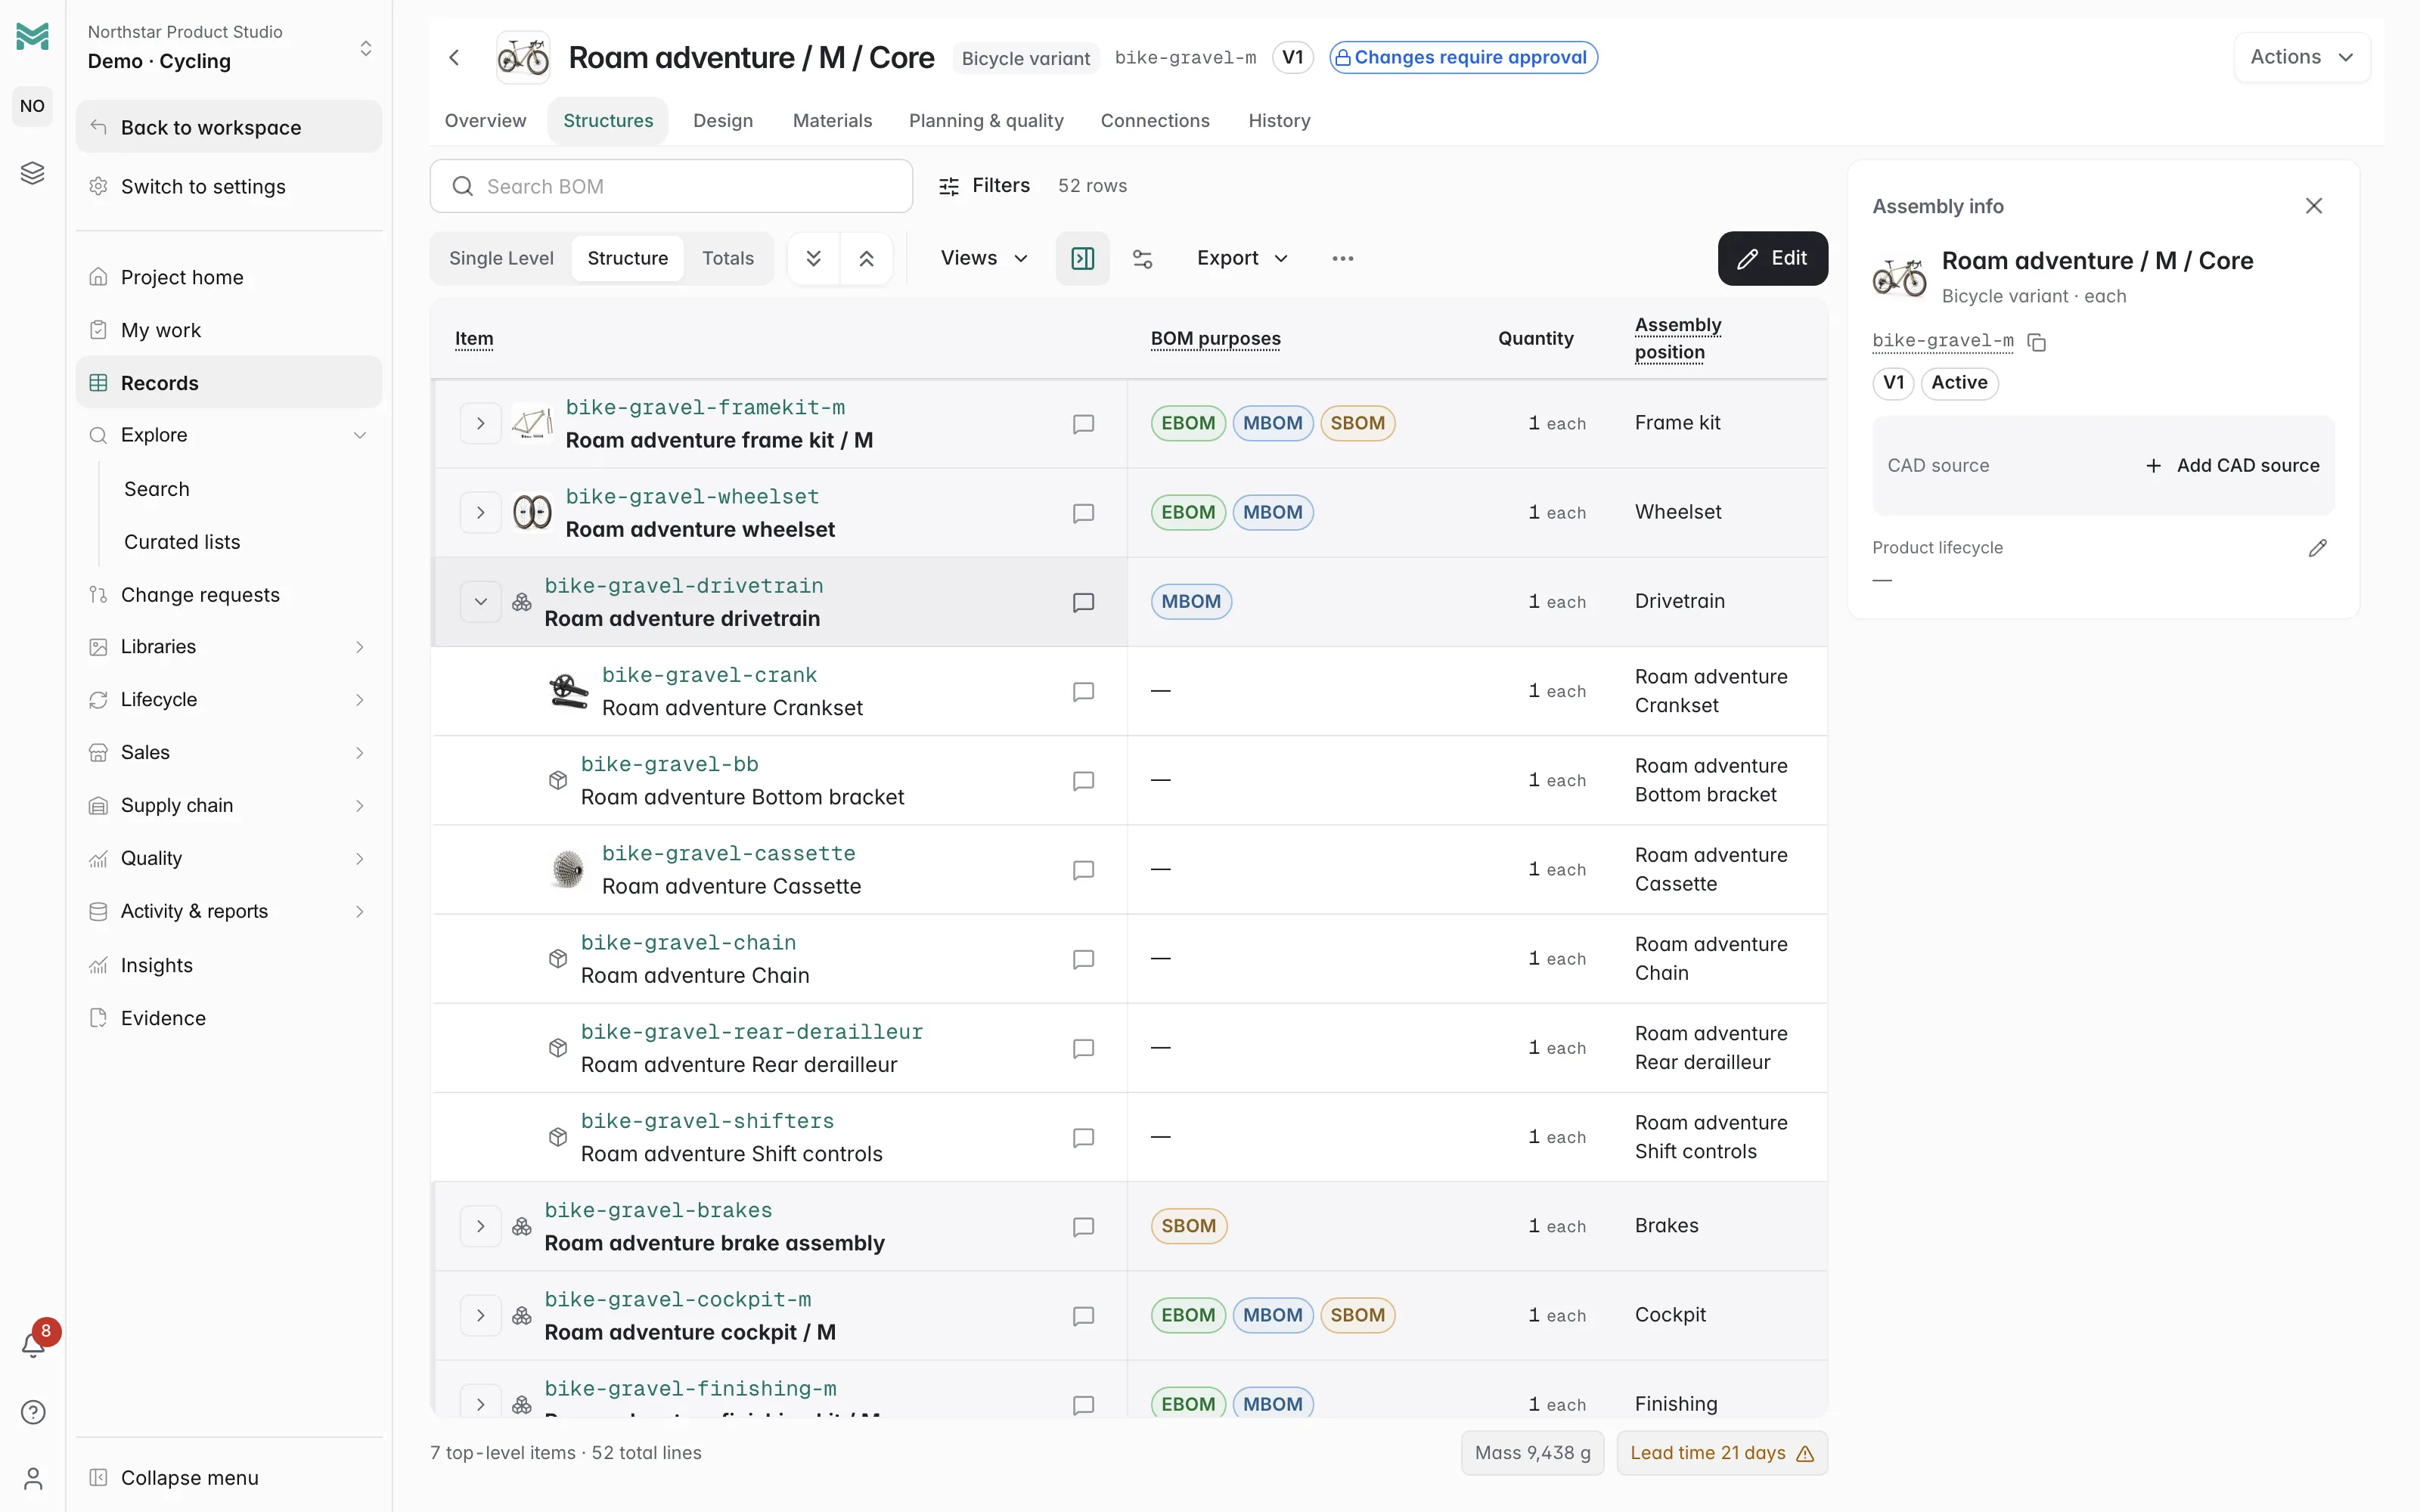The width and height of the screenshot is (2420, 1512).
Task: Open comment for bike-gravel-brakes row
Action: (x=1083, y=1227)
